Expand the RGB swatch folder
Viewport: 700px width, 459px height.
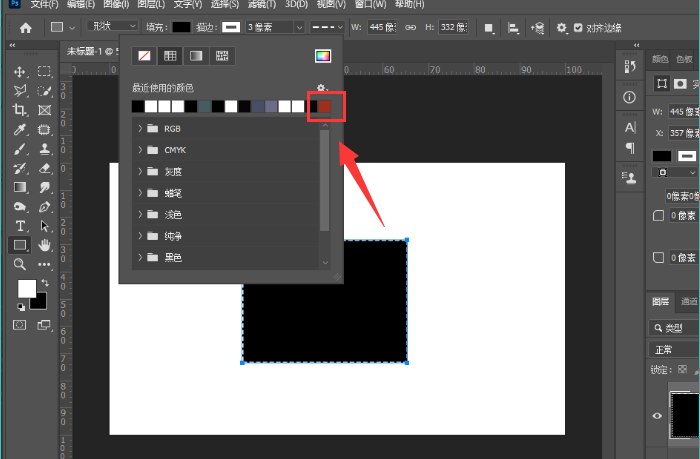(140, 129)
